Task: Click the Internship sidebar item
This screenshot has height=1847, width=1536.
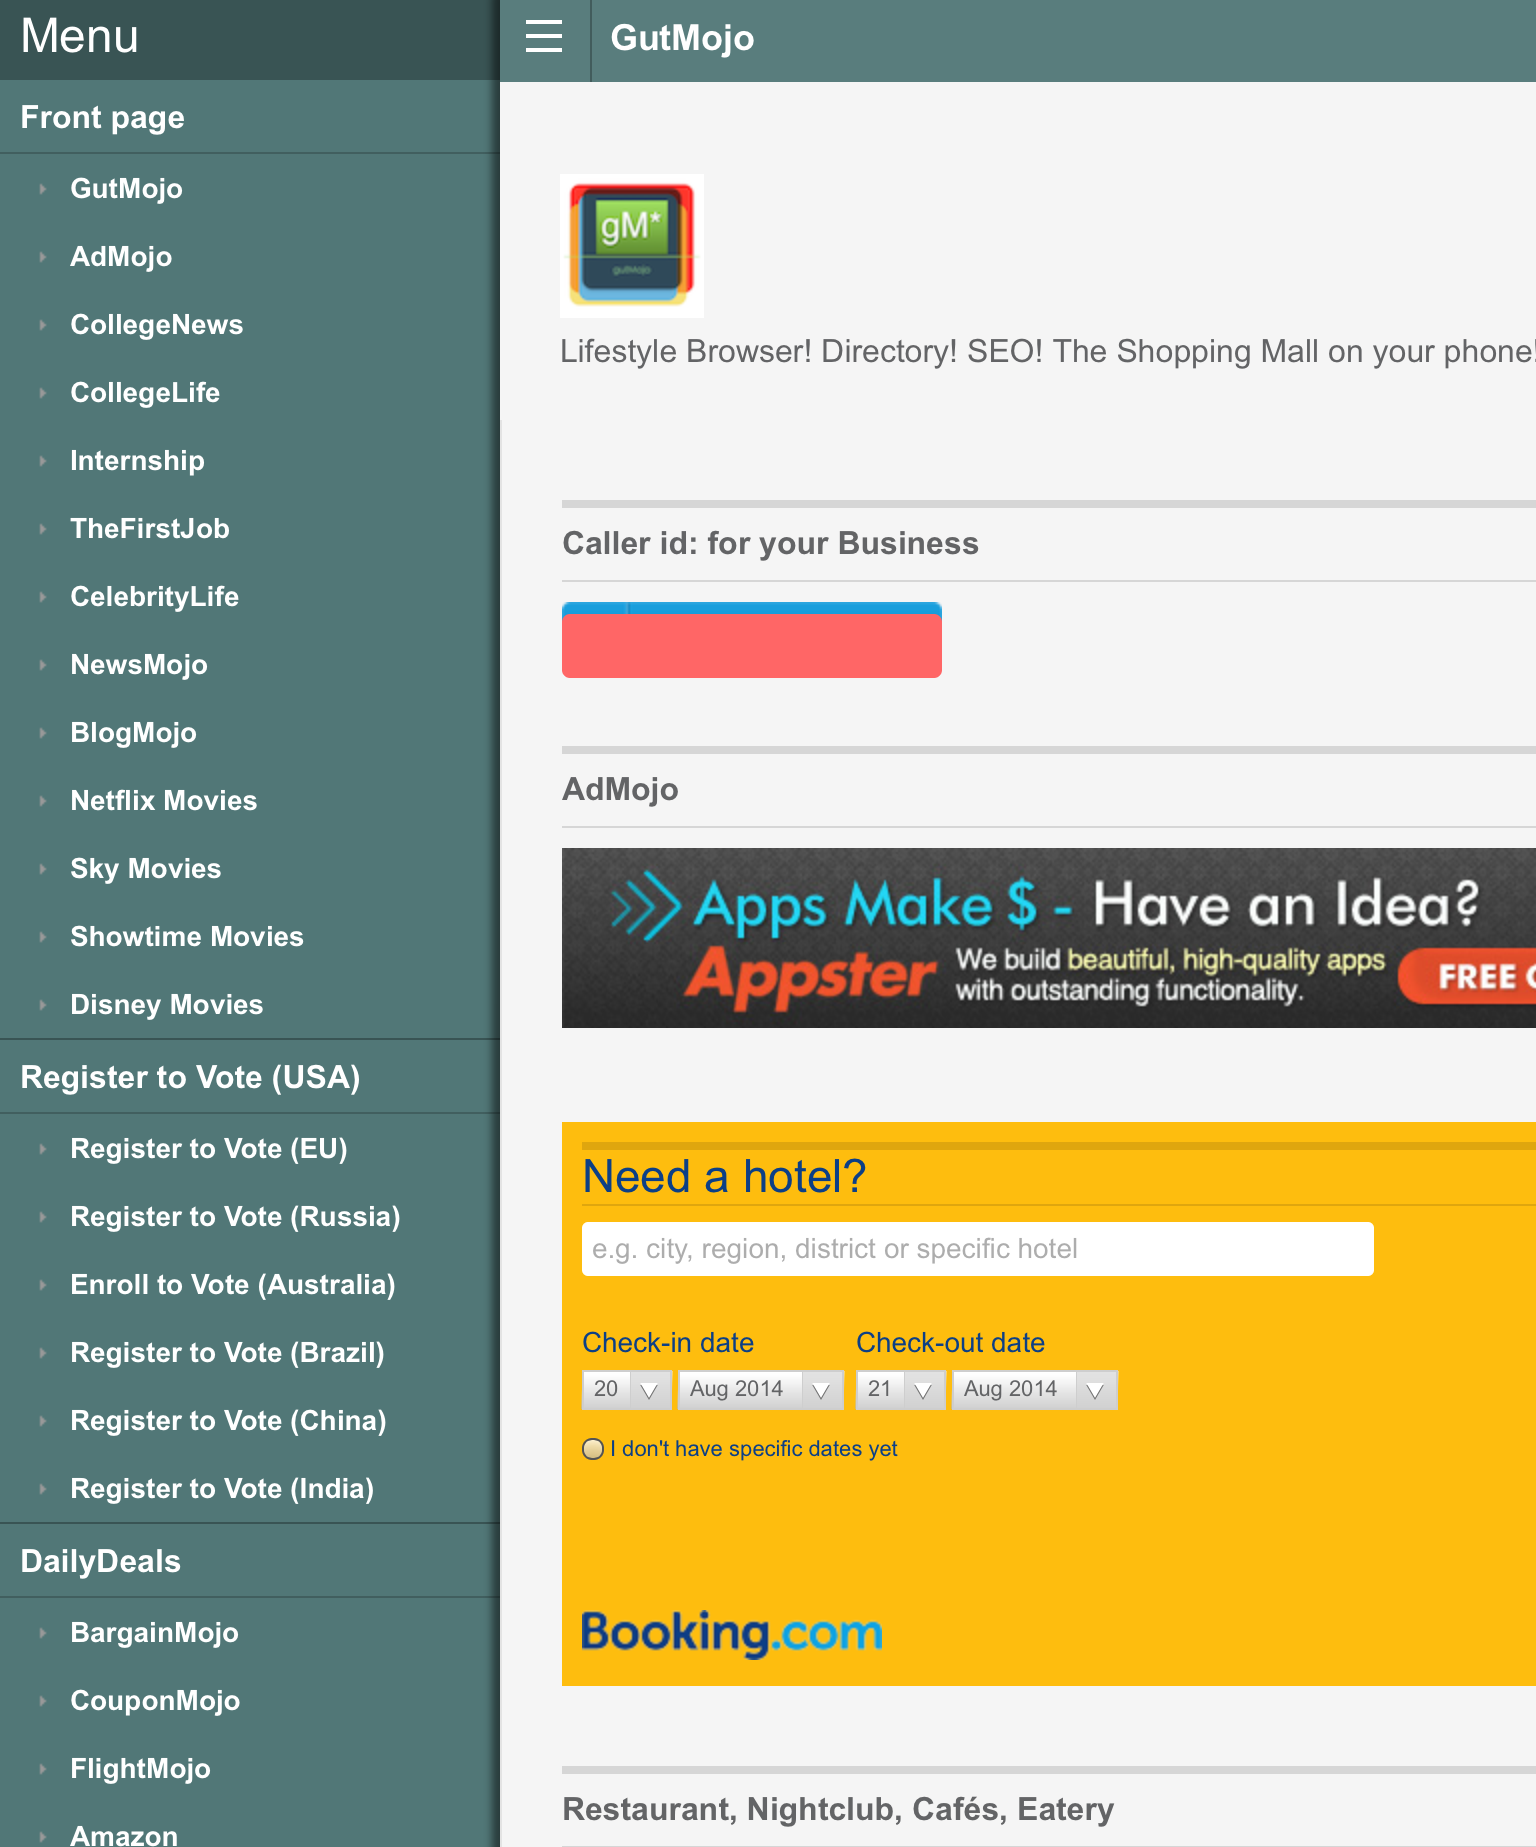Action: (137, 461)
